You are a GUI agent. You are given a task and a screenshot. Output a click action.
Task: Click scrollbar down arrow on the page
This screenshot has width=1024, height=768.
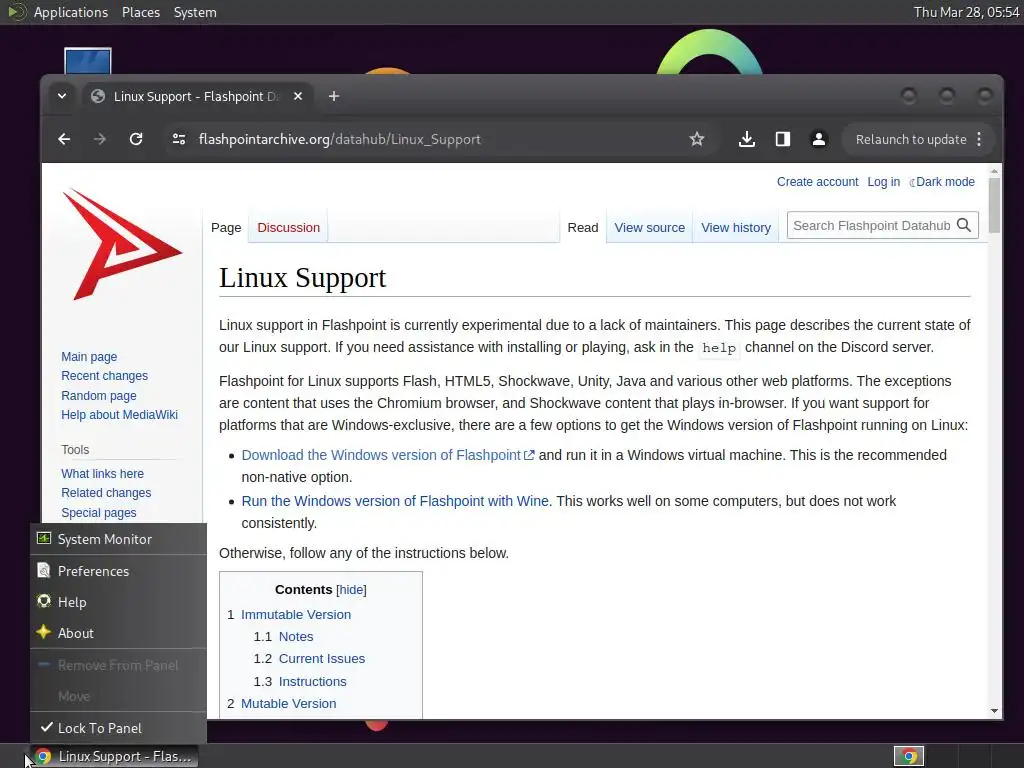point(994,711)
